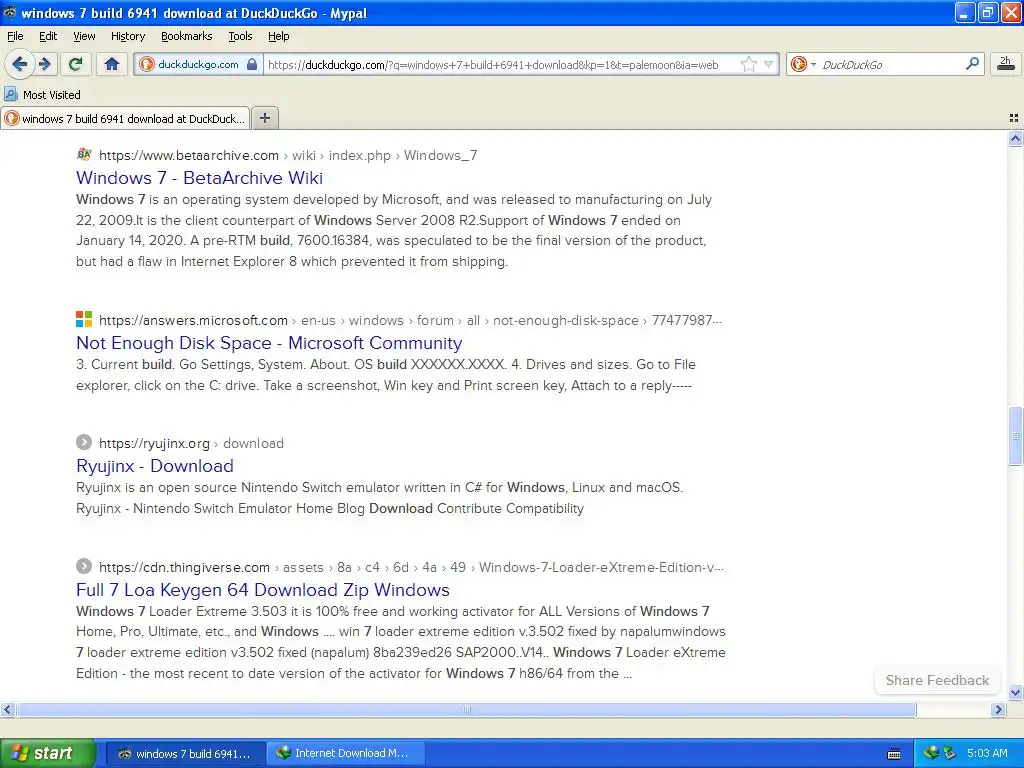
Task: Click the thingiverse result placeholder favicon
Action: tap(84, 566)
